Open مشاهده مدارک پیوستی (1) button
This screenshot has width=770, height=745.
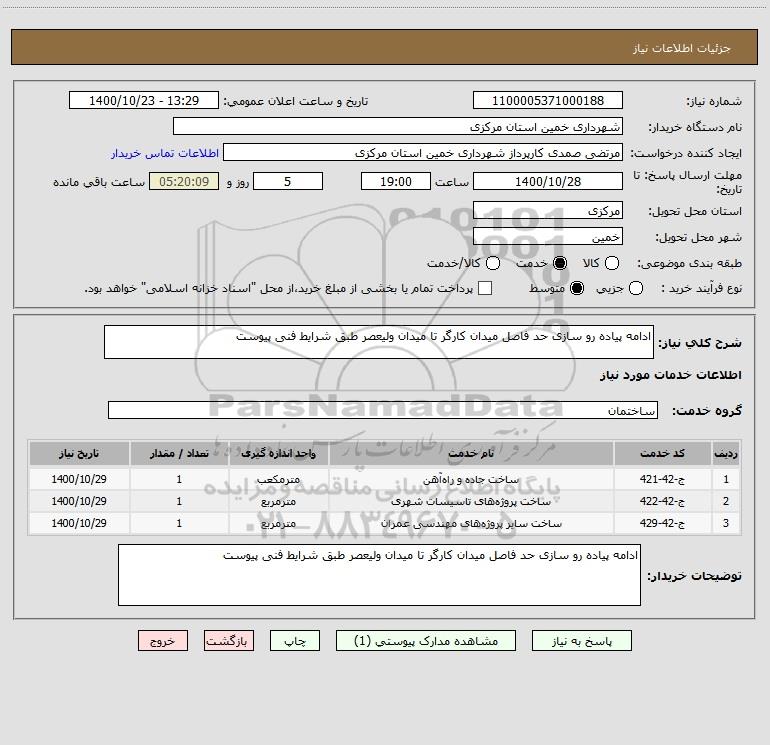point(426,641)
